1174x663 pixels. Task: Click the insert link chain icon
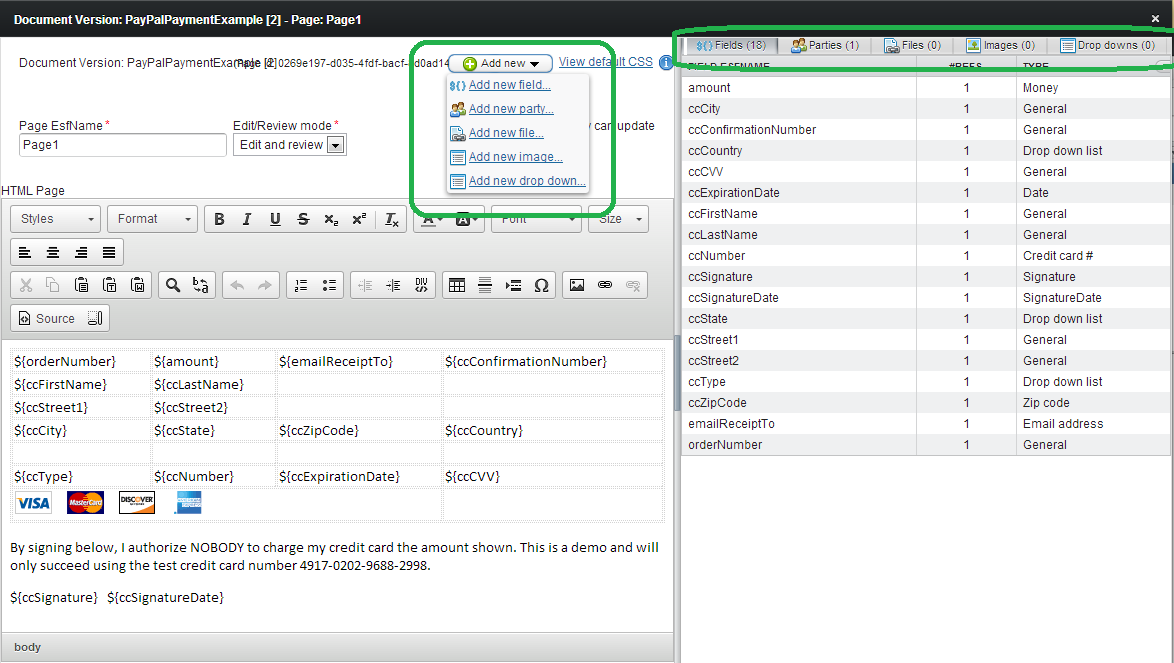click(x=605, y=285)
